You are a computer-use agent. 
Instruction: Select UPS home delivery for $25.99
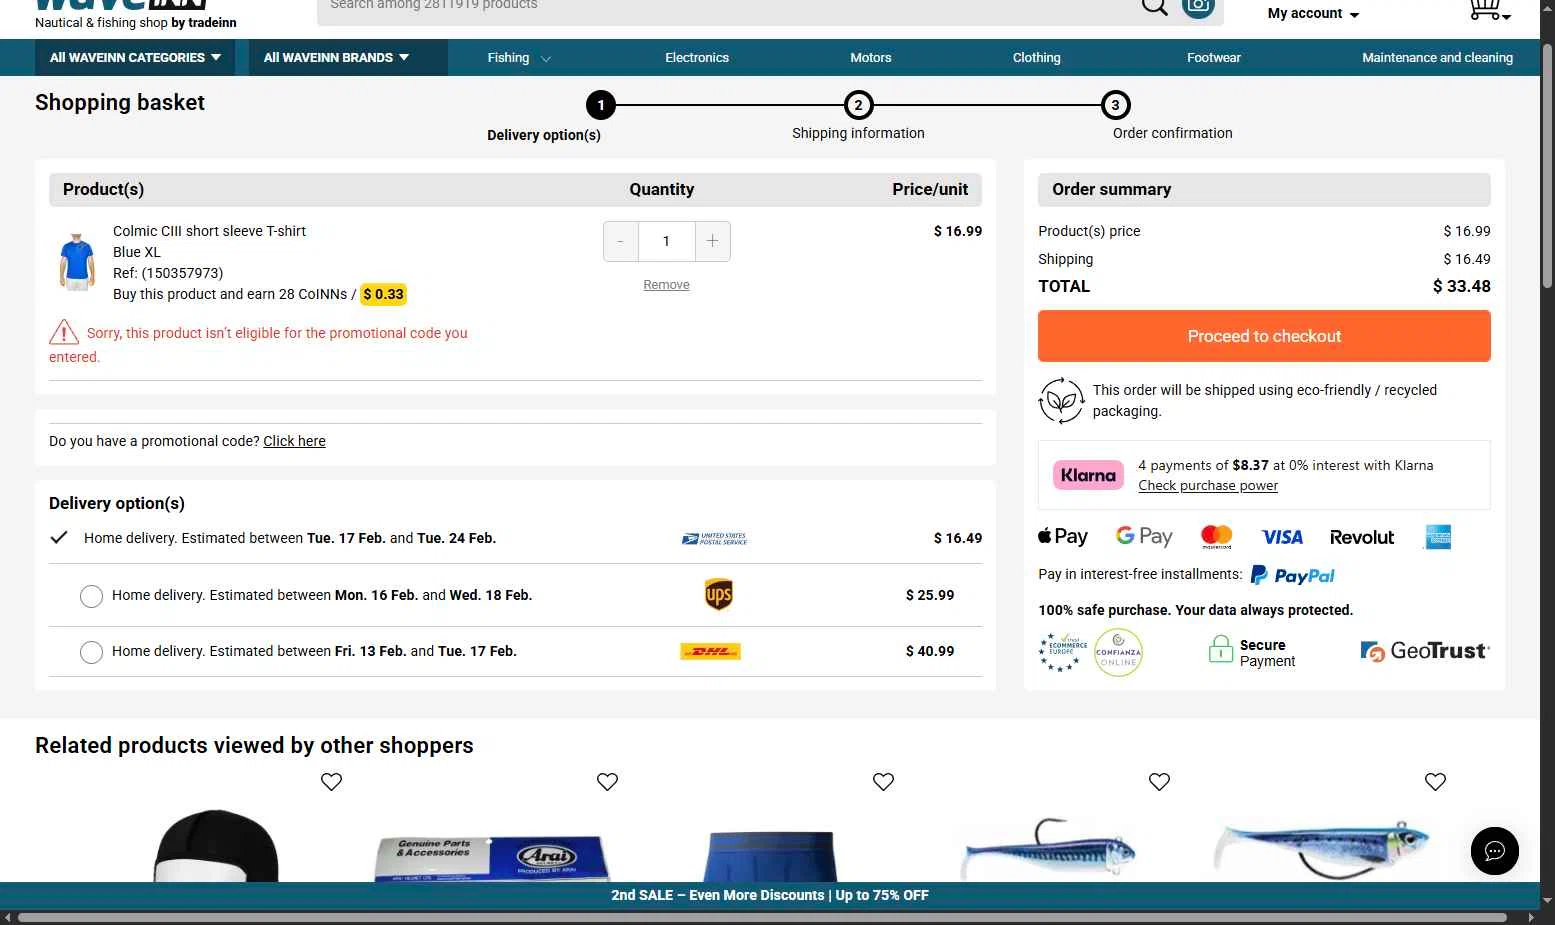click(x=91, y=596)
